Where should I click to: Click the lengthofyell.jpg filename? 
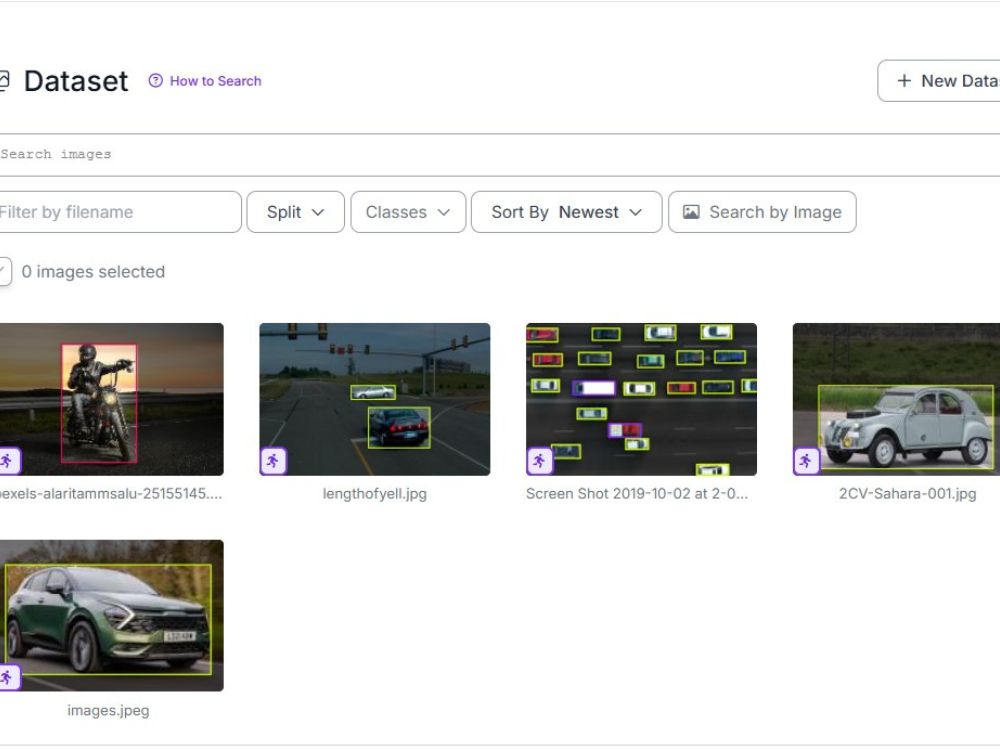click(374, 494)
